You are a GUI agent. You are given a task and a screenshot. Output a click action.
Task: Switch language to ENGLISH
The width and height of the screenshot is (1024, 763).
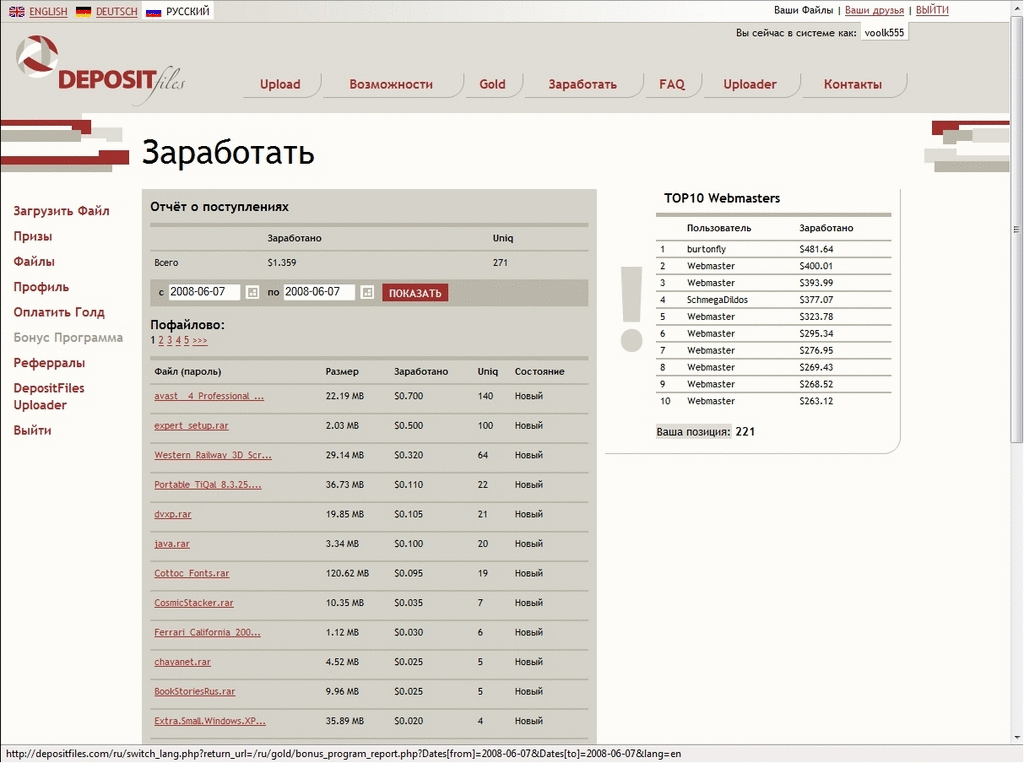click(x=48, y=12)
